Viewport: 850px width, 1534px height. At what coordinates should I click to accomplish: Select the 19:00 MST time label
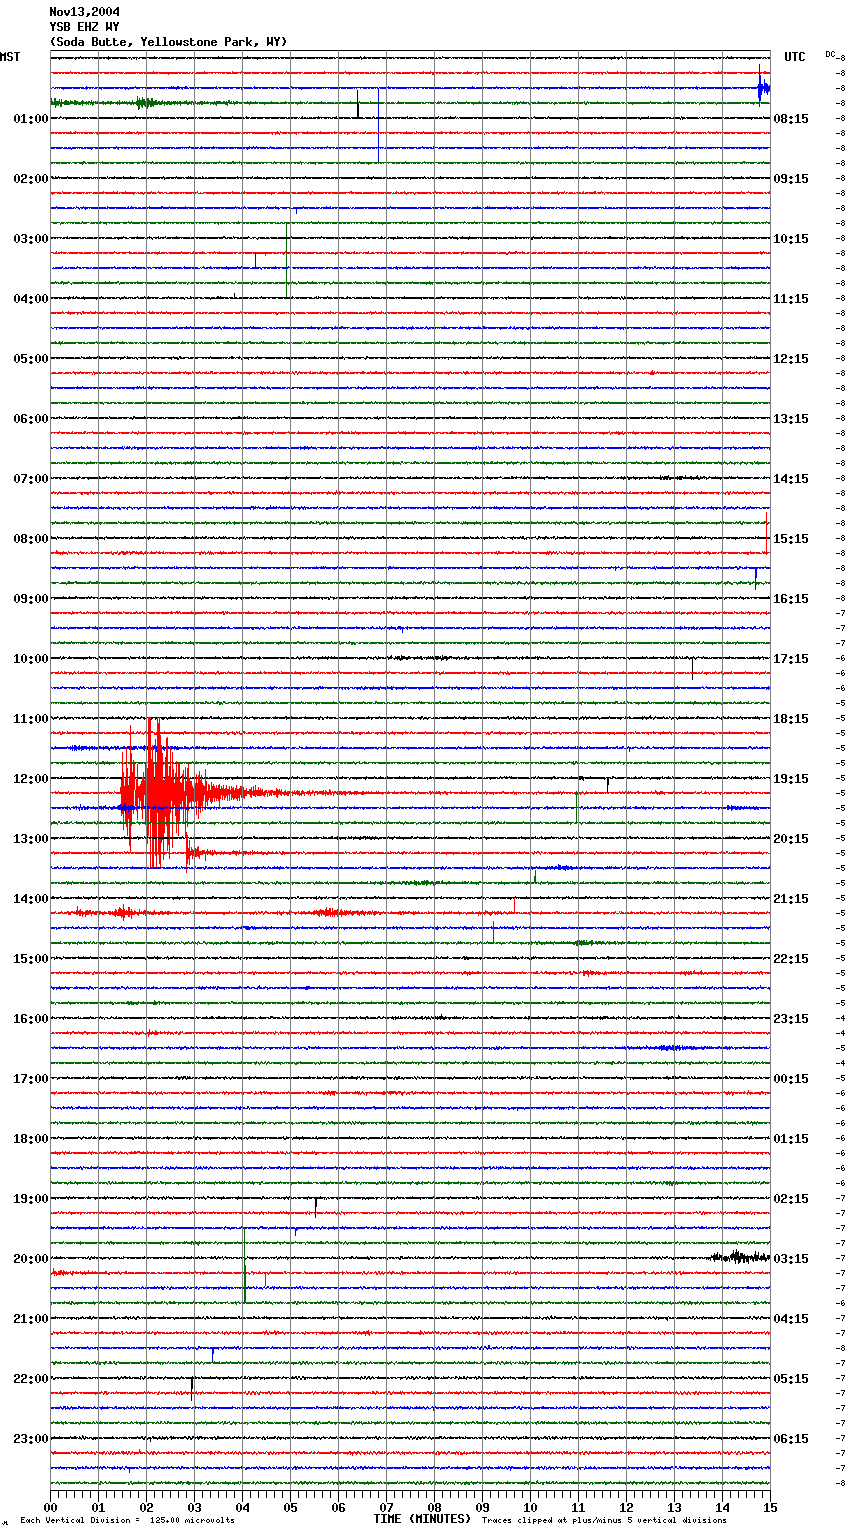[x=31, y=1199]
